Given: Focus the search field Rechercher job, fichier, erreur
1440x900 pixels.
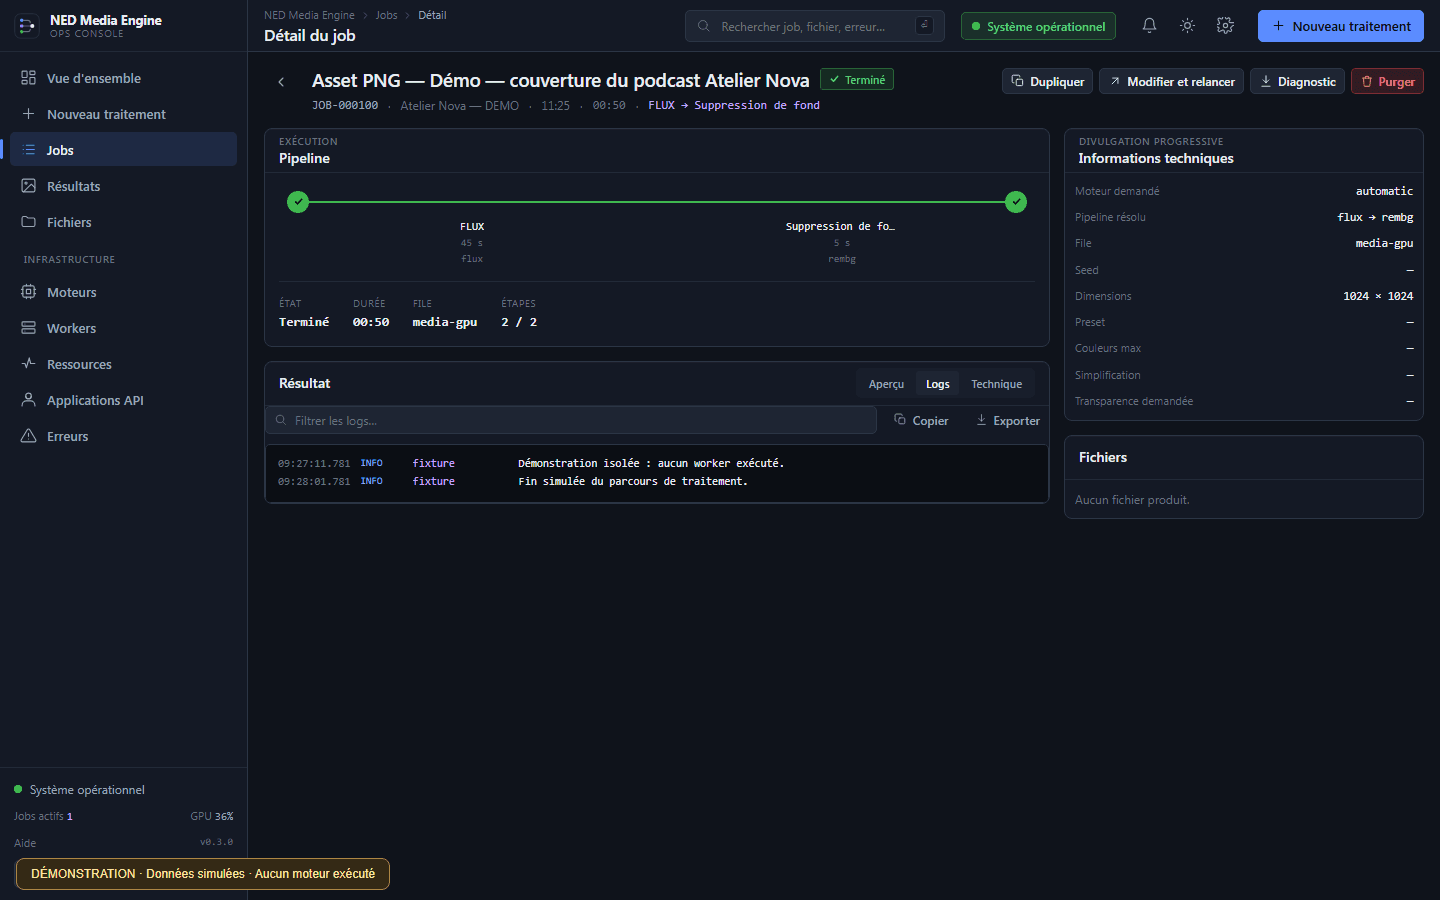Looking at the screenshot, I should (815, 26).
